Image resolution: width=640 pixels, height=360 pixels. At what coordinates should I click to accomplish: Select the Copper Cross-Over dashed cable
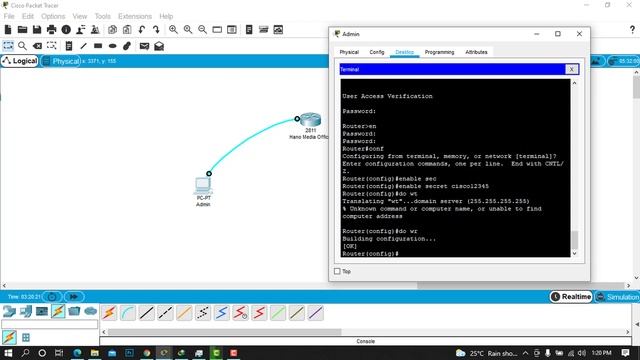[x=165, y=313]
